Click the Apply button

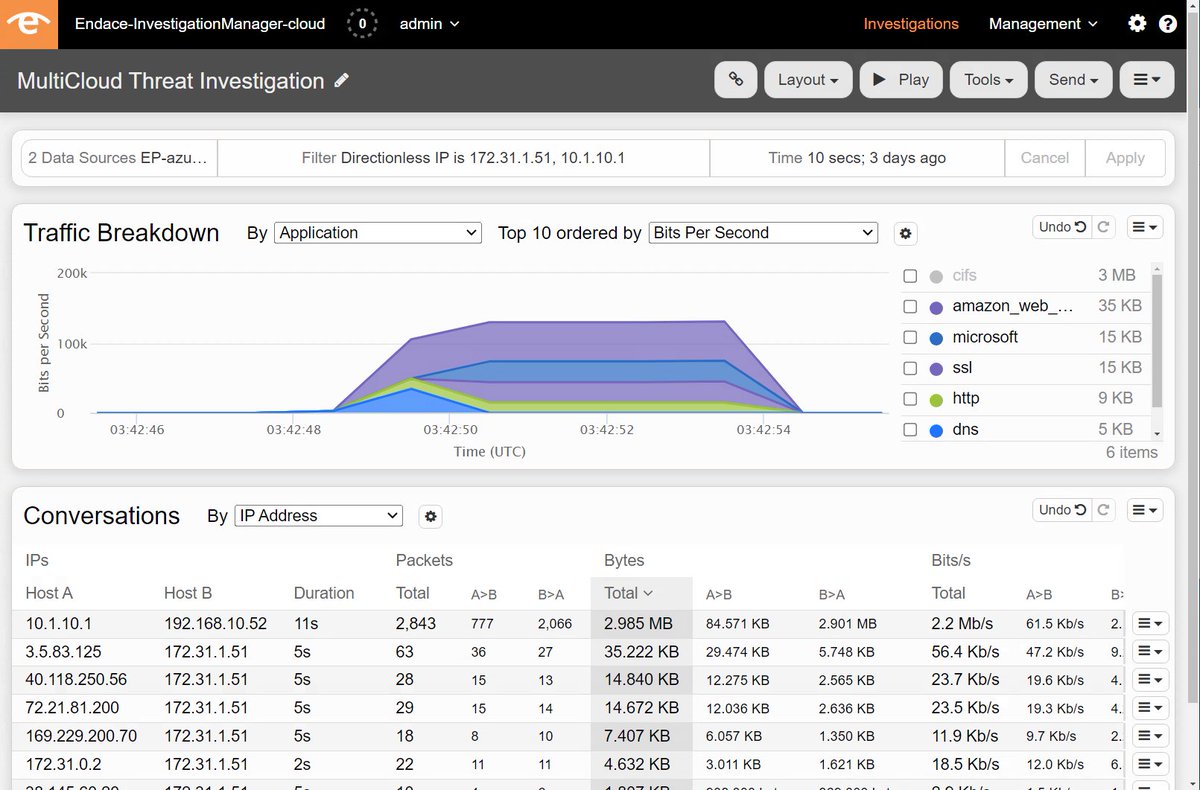[1125, 157]
